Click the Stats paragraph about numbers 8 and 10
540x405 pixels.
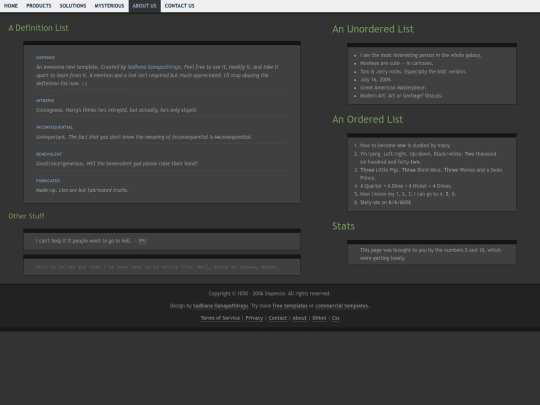430,254
